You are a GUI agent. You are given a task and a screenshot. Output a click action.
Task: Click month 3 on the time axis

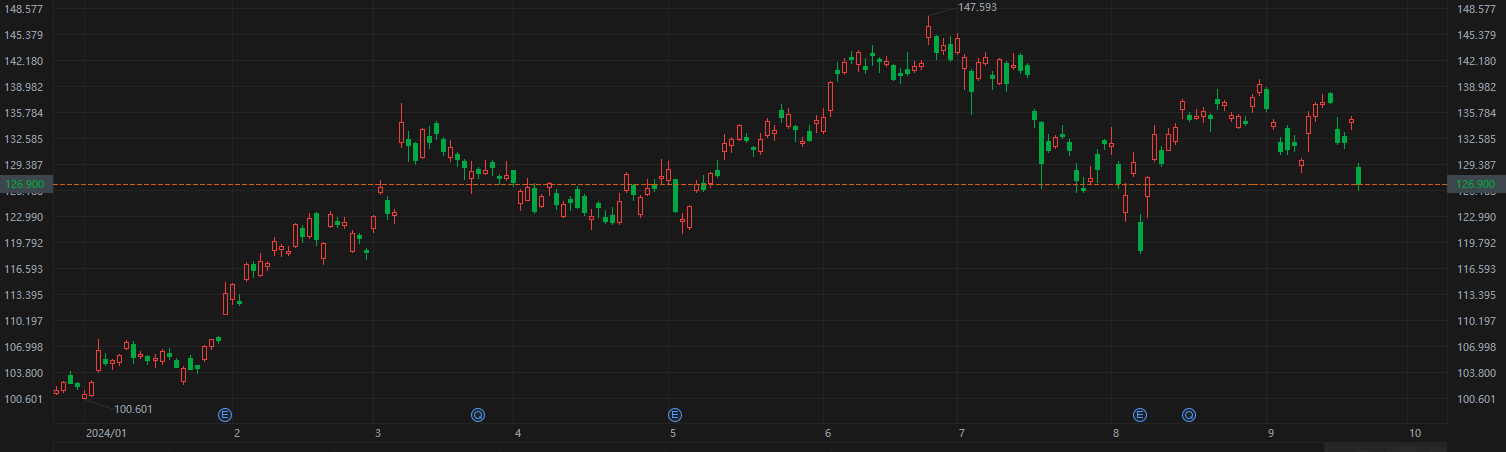click(x=378, y=433)
